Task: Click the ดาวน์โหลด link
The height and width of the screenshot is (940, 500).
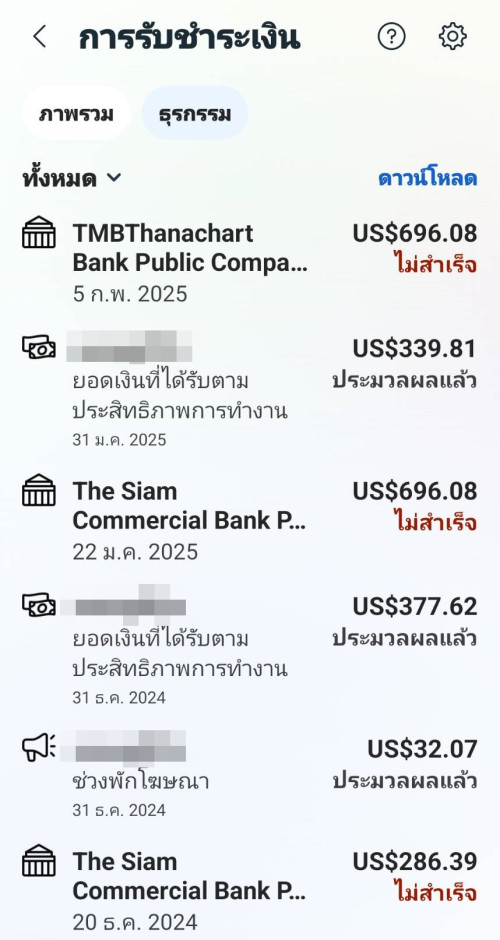Action: tap(427, 178)
